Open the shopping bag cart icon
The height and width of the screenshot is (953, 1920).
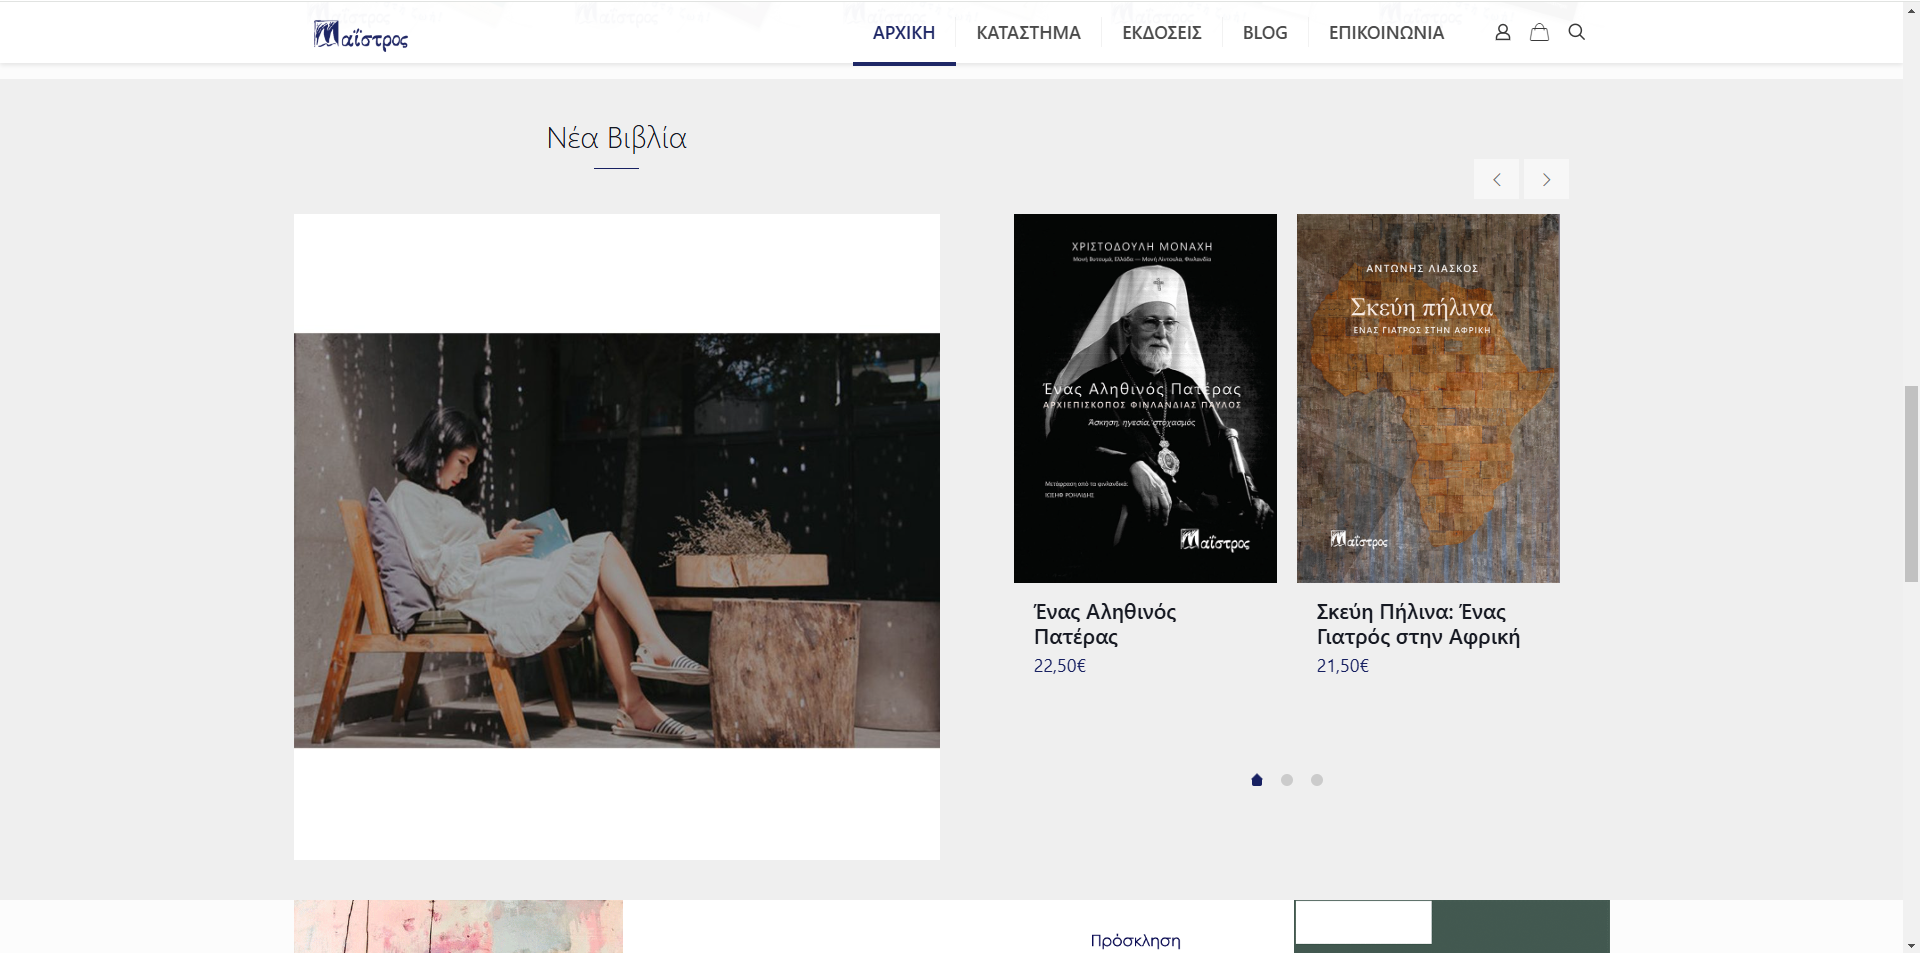click(x=1539, y=32)
